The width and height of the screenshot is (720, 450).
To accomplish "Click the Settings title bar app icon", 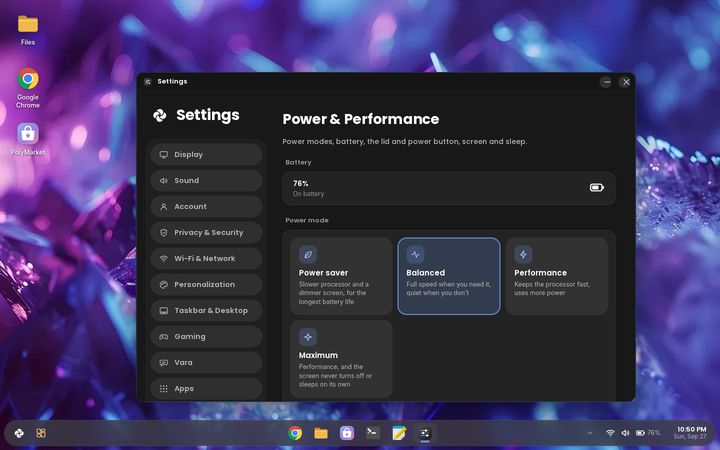I will click(147, 82).
